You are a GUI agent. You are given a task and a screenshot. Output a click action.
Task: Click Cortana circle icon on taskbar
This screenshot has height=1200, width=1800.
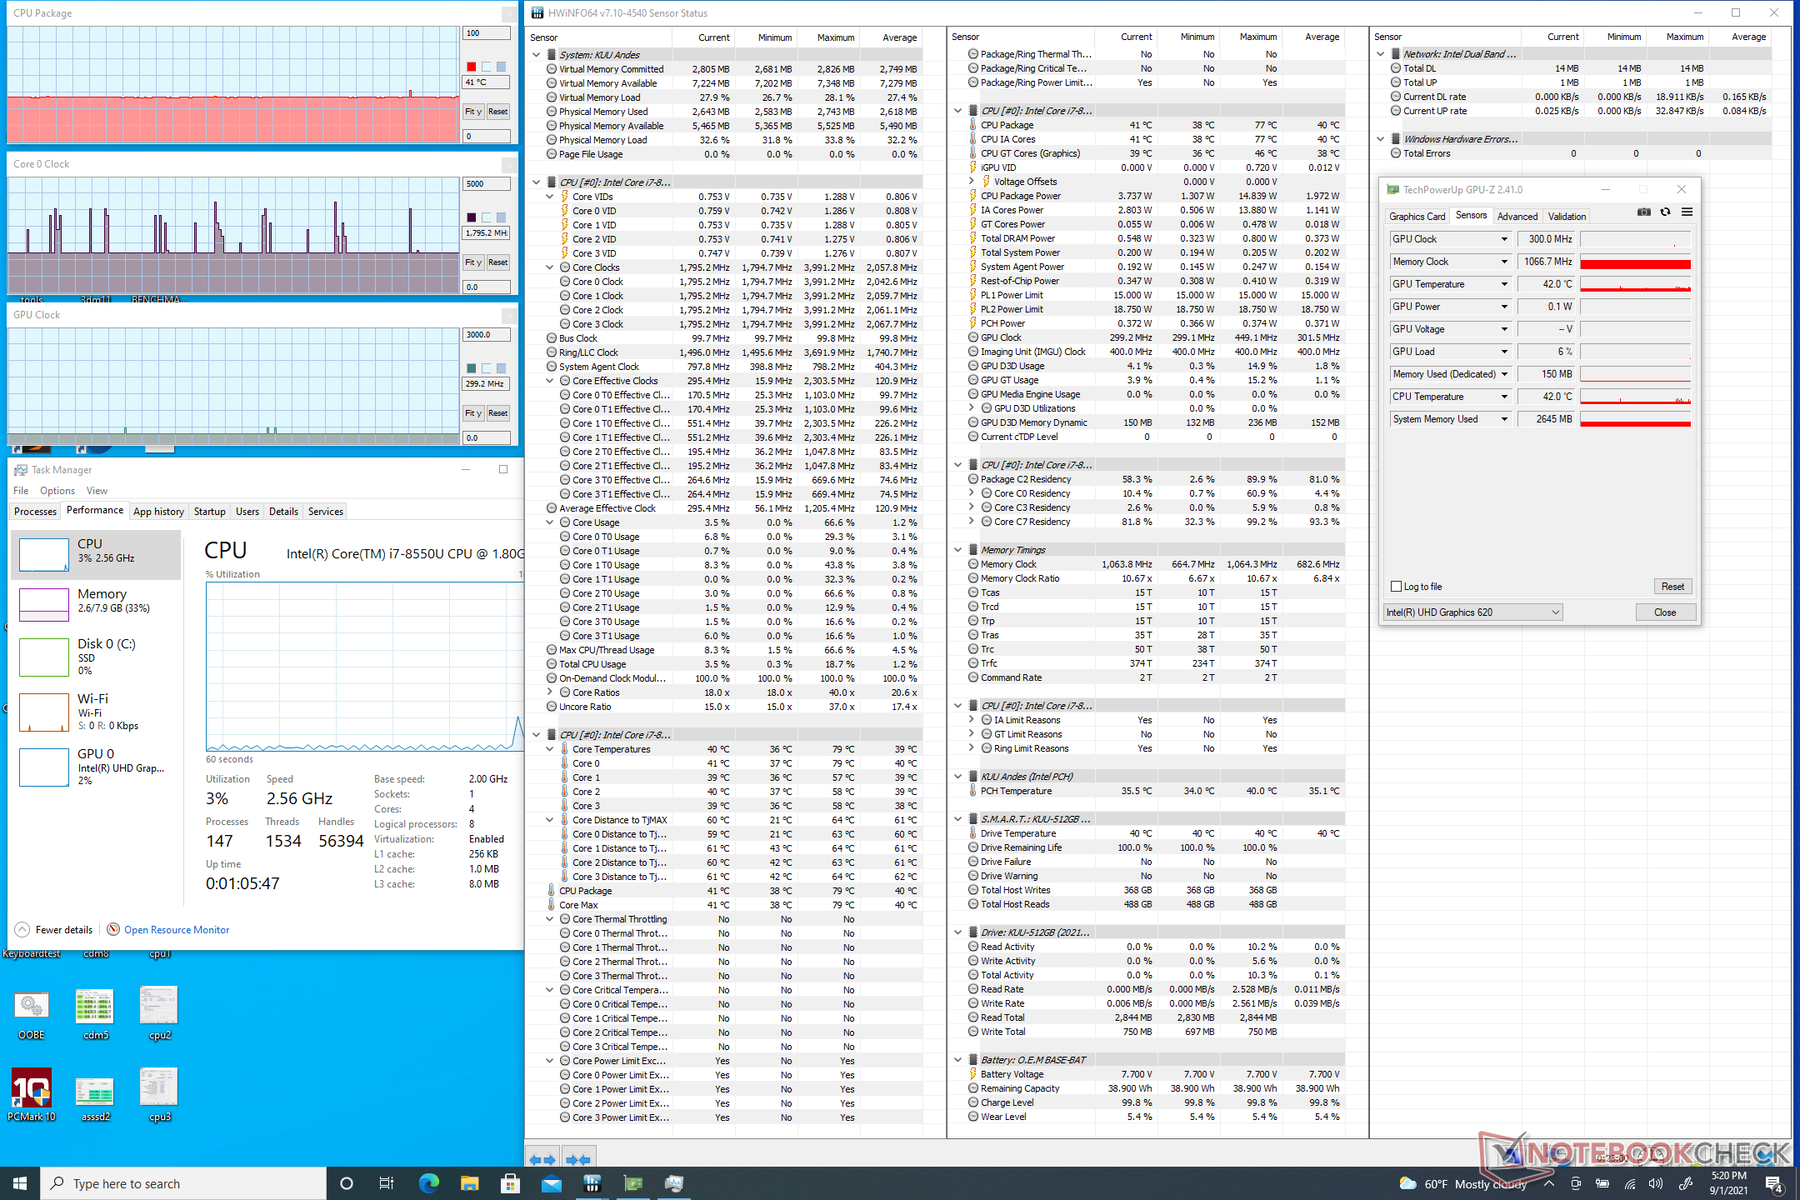(346, 1183)
